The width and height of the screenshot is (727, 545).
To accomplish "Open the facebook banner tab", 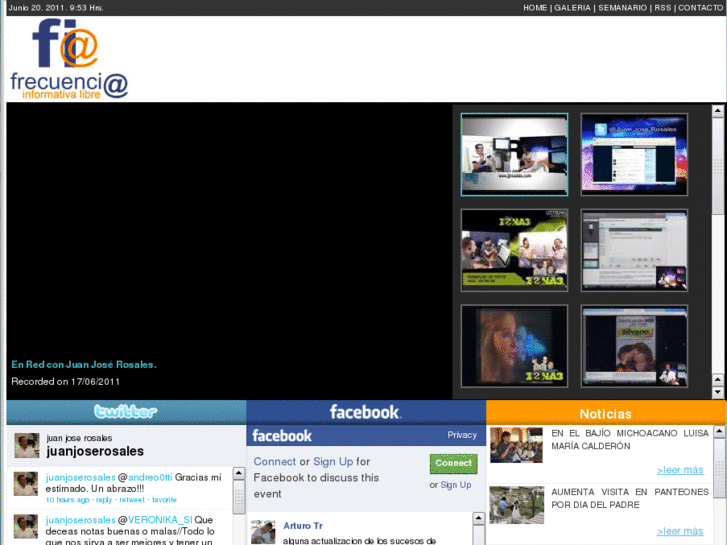I will point(366,412).
